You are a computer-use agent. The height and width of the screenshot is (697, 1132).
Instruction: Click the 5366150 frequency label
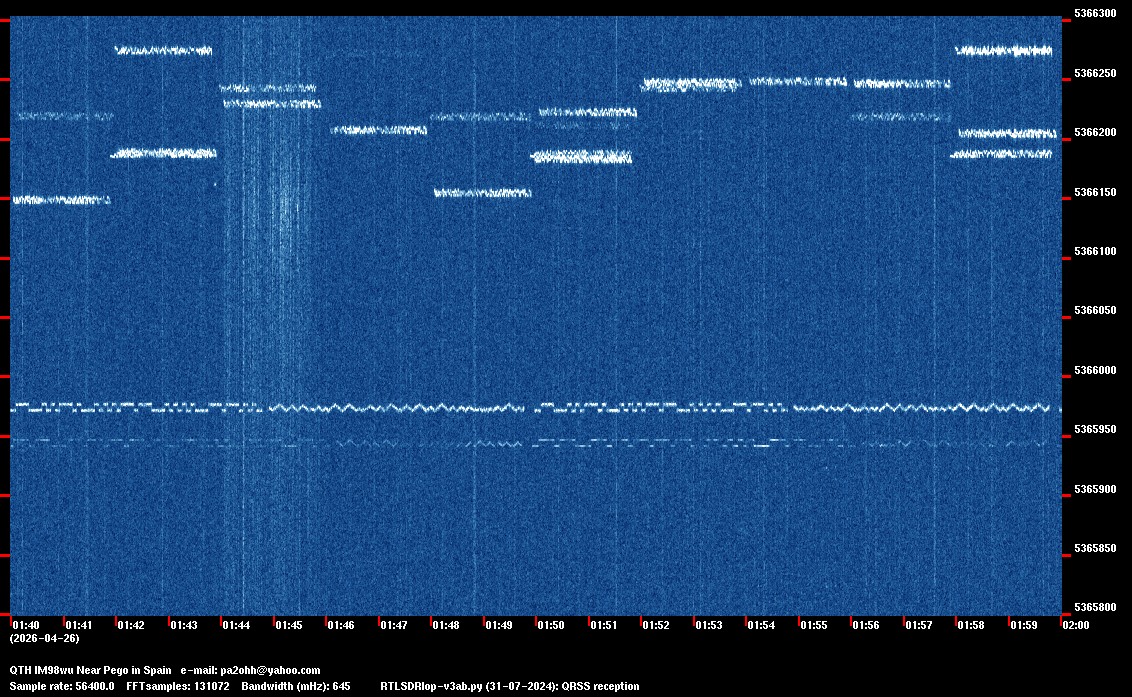(x=1095, y=192)
